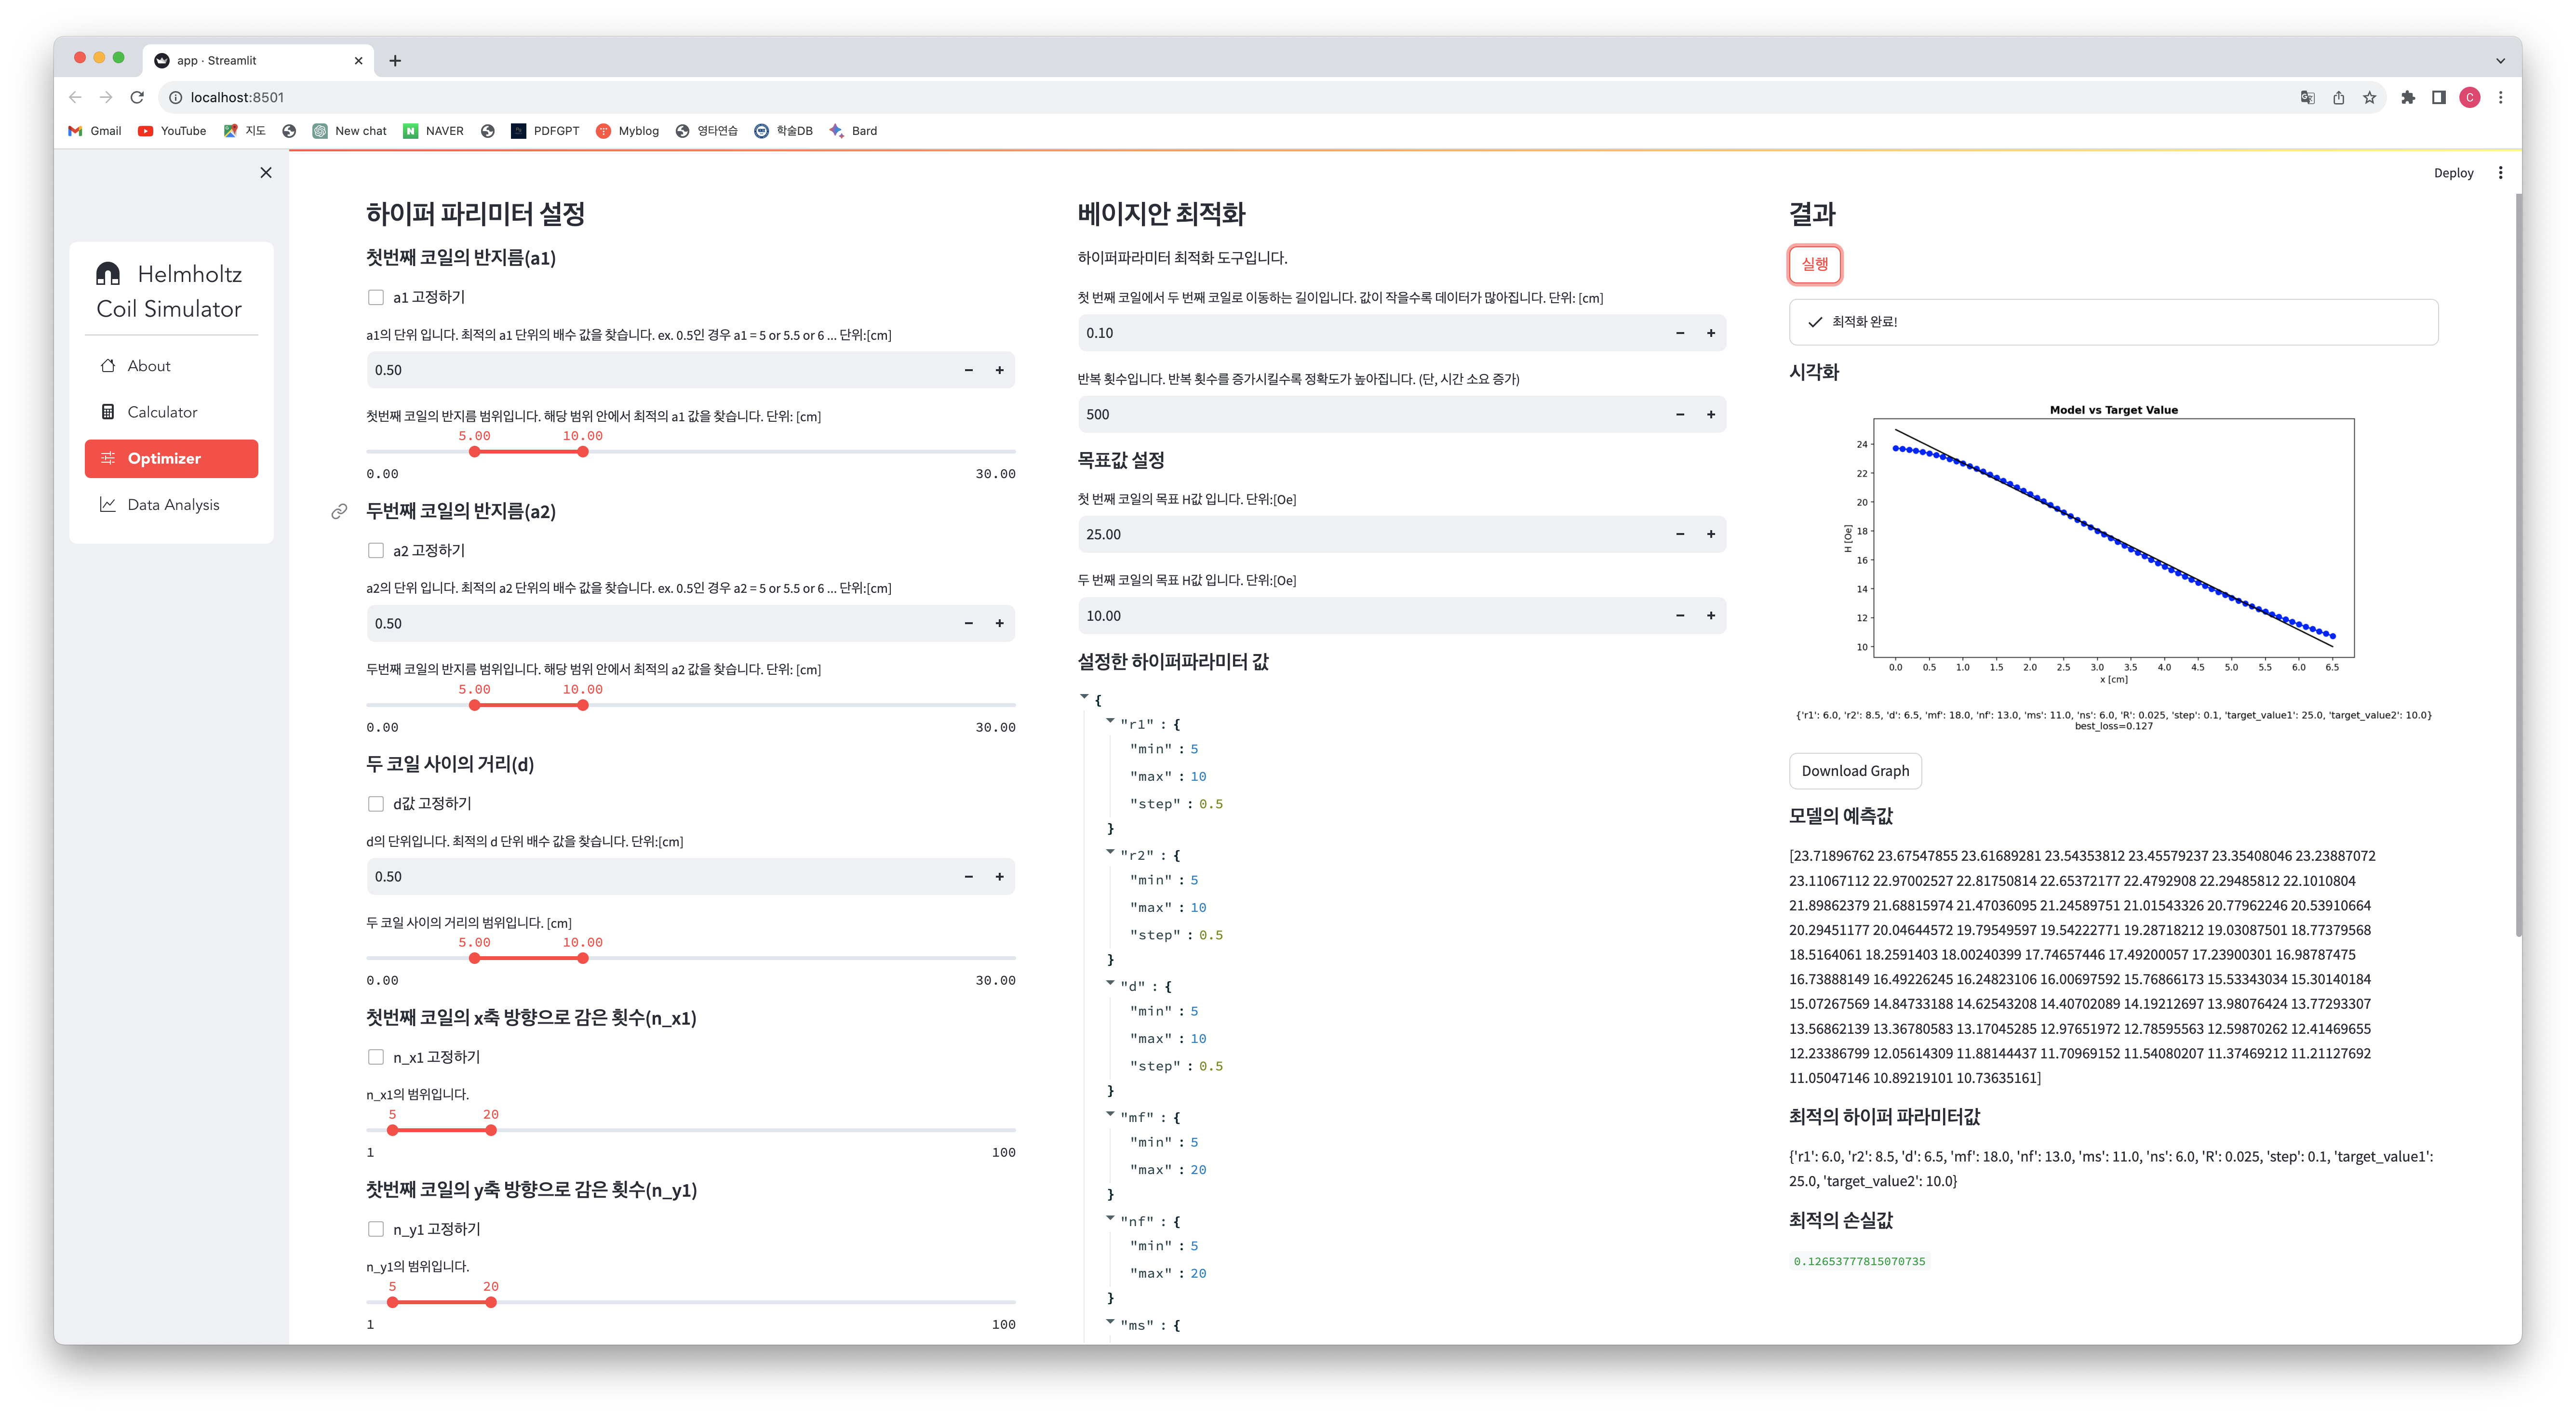
Task: Go to Data Analysis page
Action: tap(173, 505)
